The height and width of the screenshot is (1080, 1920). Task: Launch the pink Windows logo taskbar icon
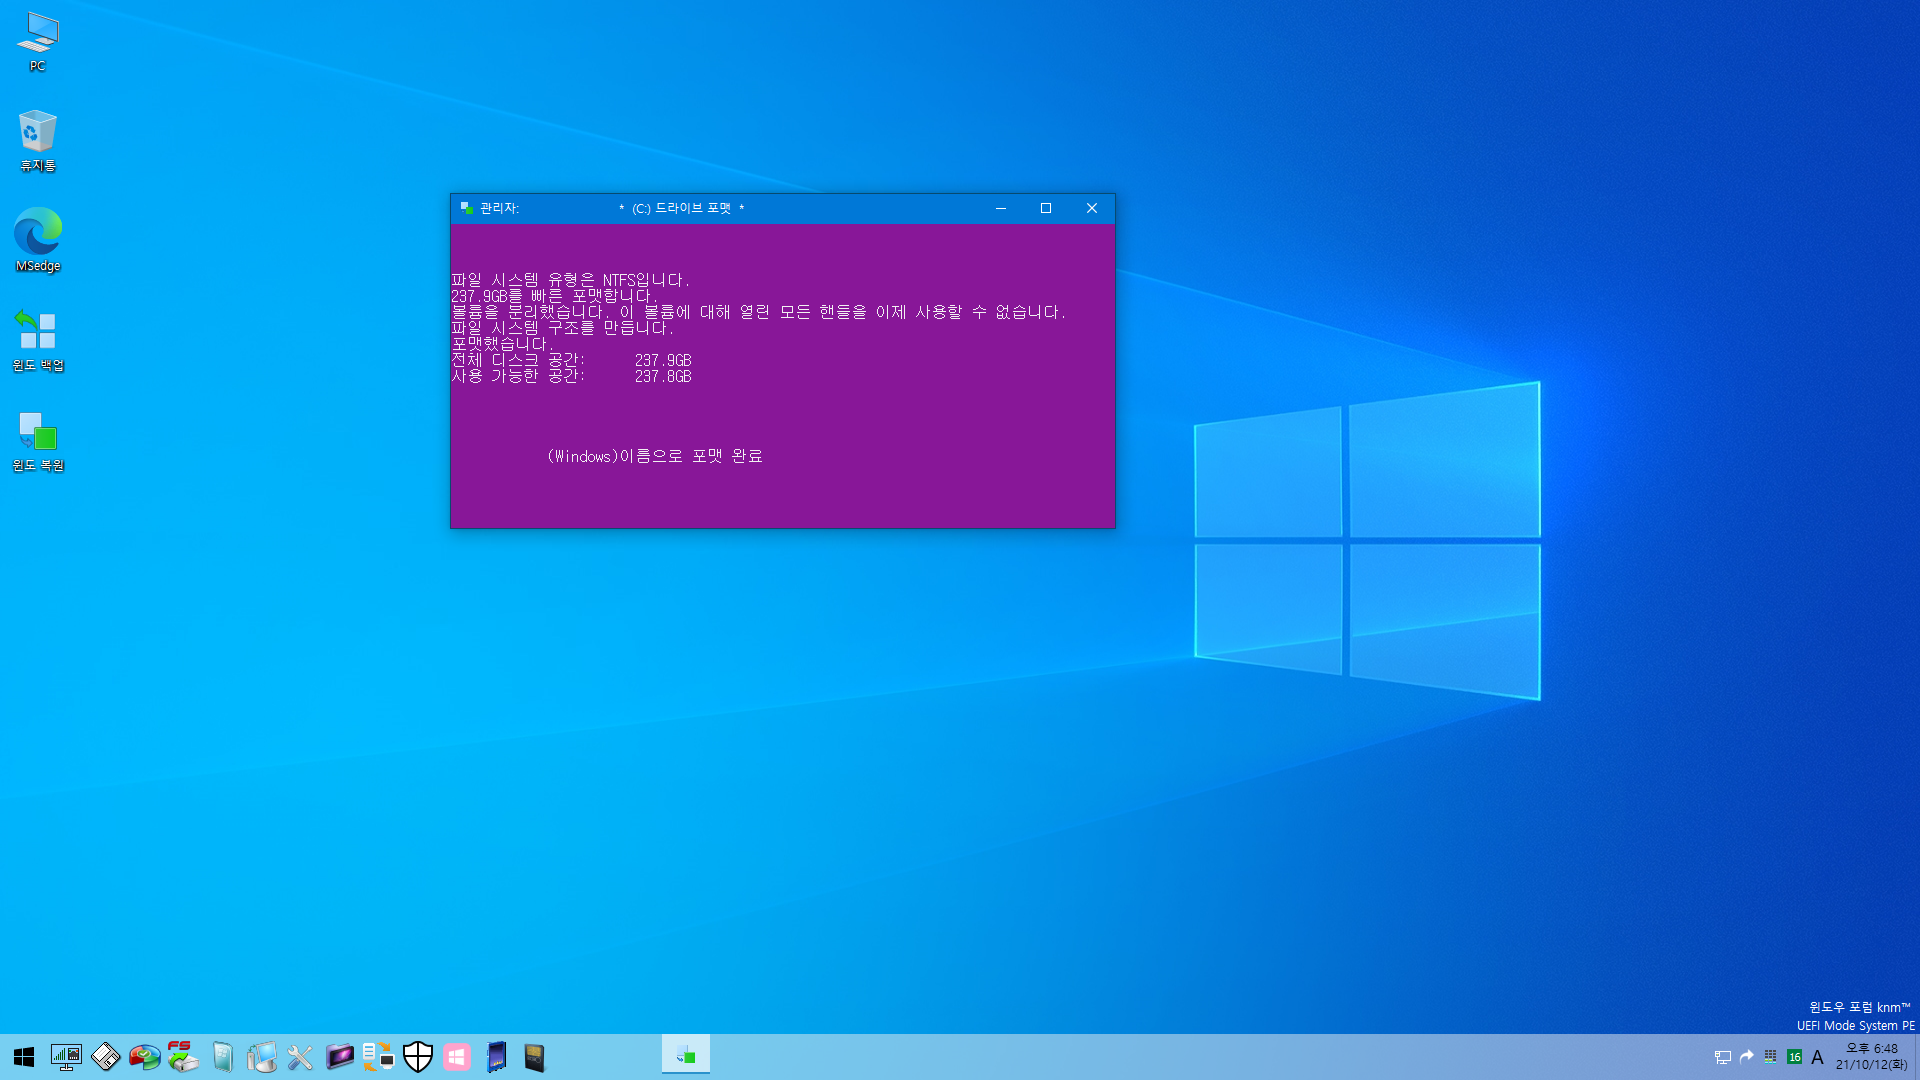[x=457, y=1057]
